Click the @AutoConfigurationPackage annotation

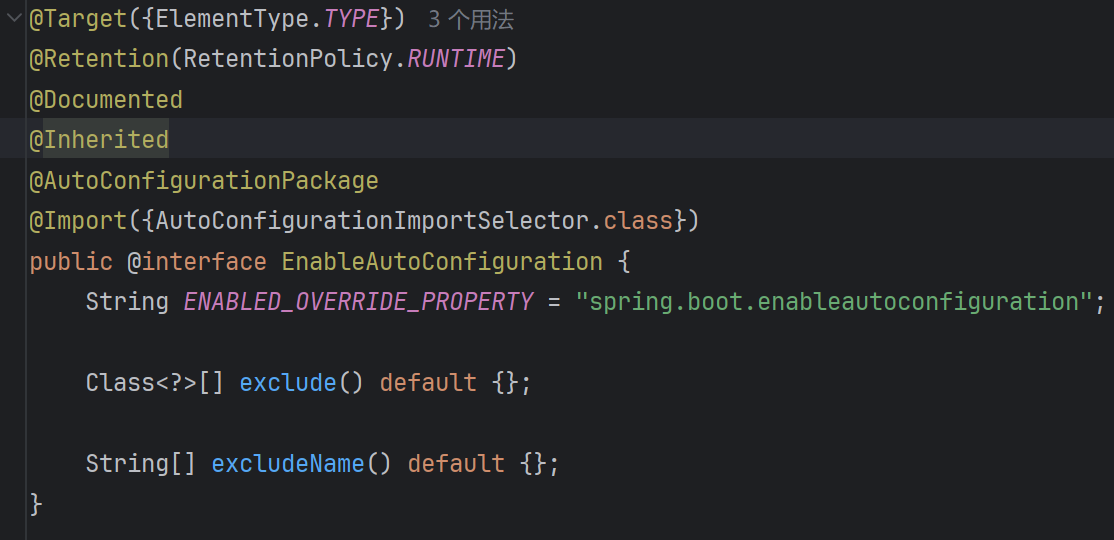click(x=204, y=180)
